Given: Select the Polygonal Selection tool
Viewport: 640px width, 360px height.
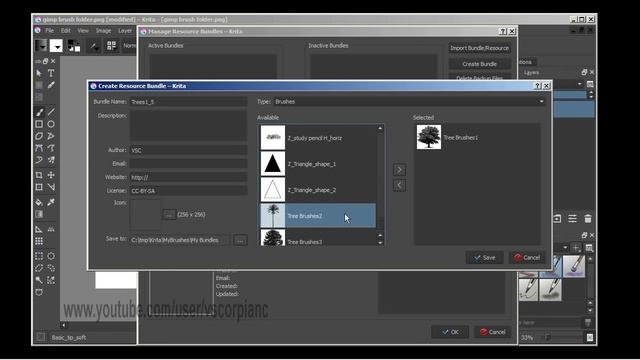Looking at the screenshot, I should (x=39, y=268).
